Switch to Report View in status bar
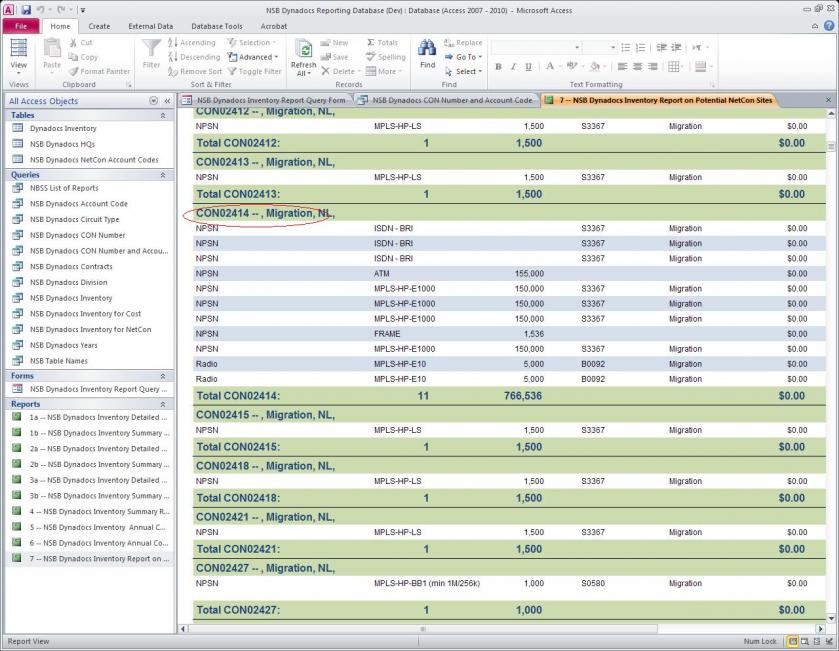This screenshot has width=839, height=651. (793, 641)
